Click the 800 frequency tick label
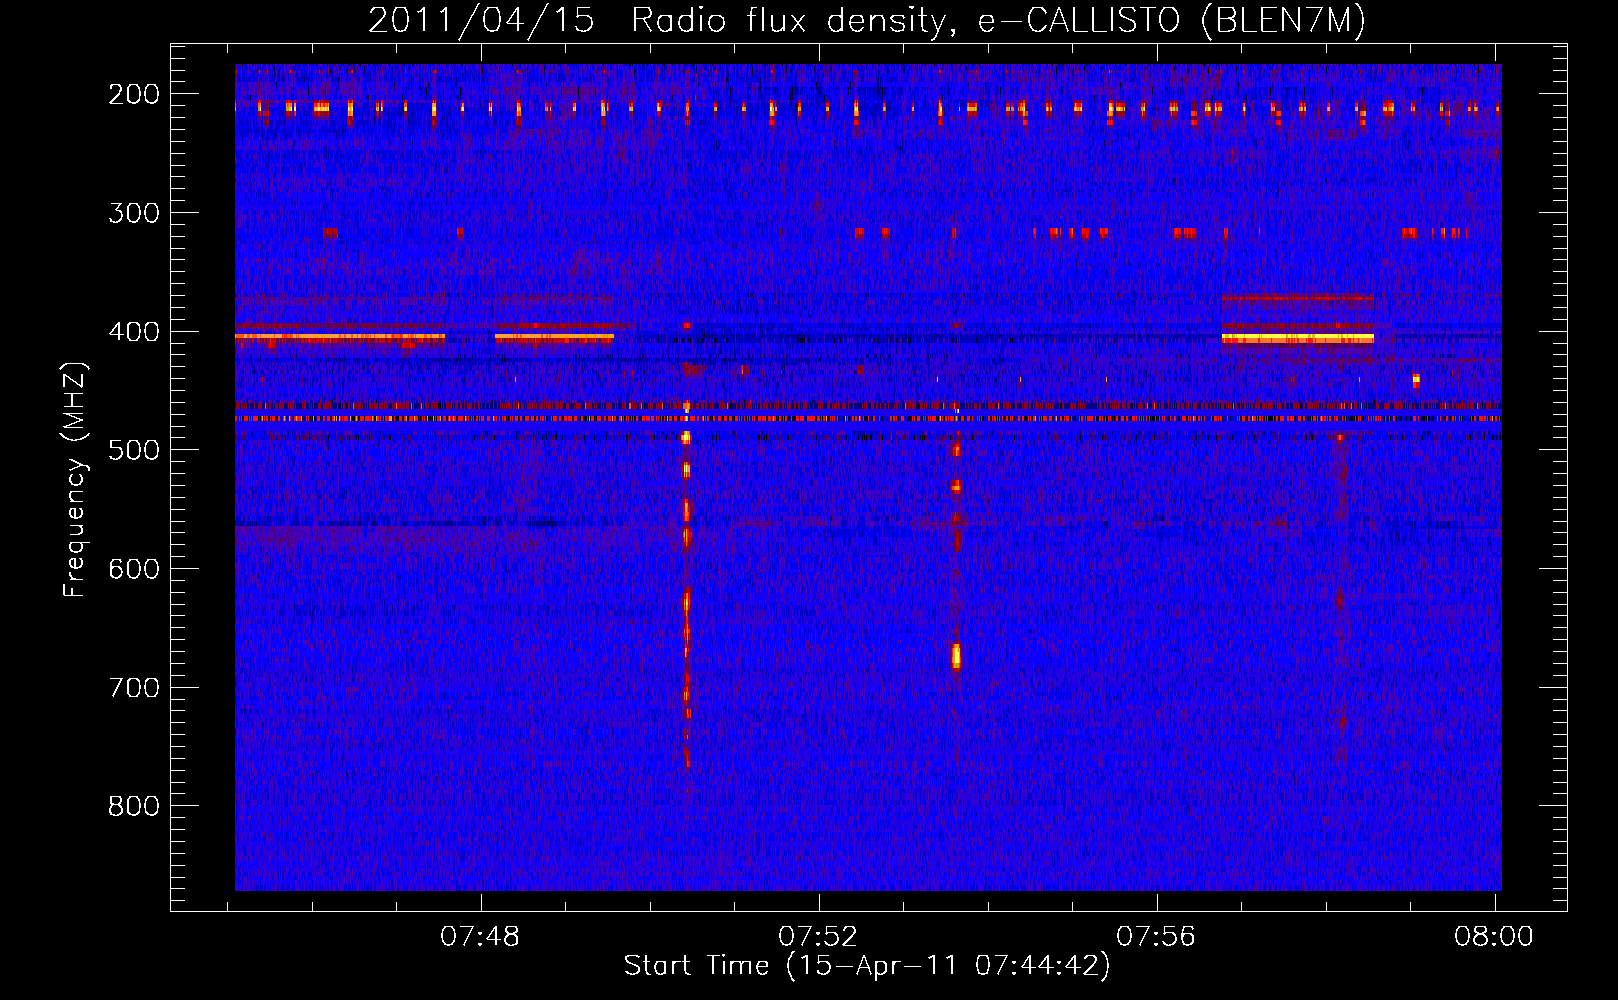1618x1000 pixels. pyautogui.click(x=134, y=806)
